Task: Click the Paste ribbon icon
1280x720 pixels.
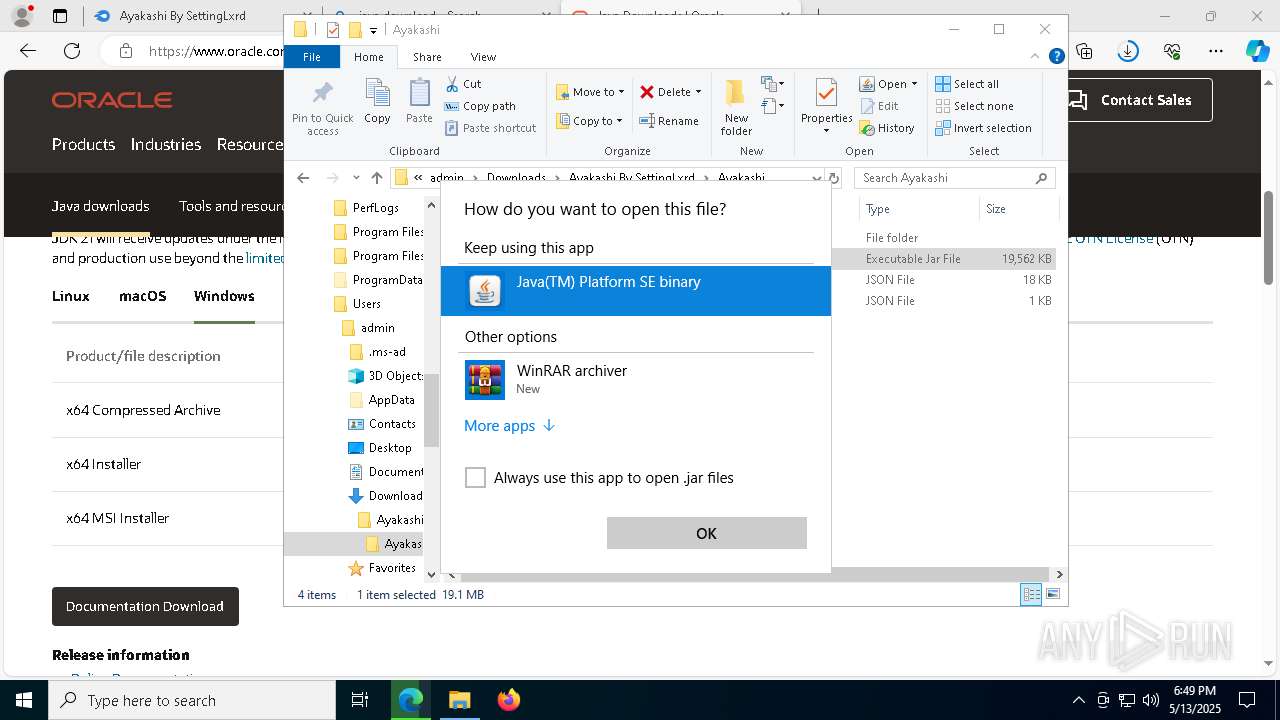Action: point(419,101)
